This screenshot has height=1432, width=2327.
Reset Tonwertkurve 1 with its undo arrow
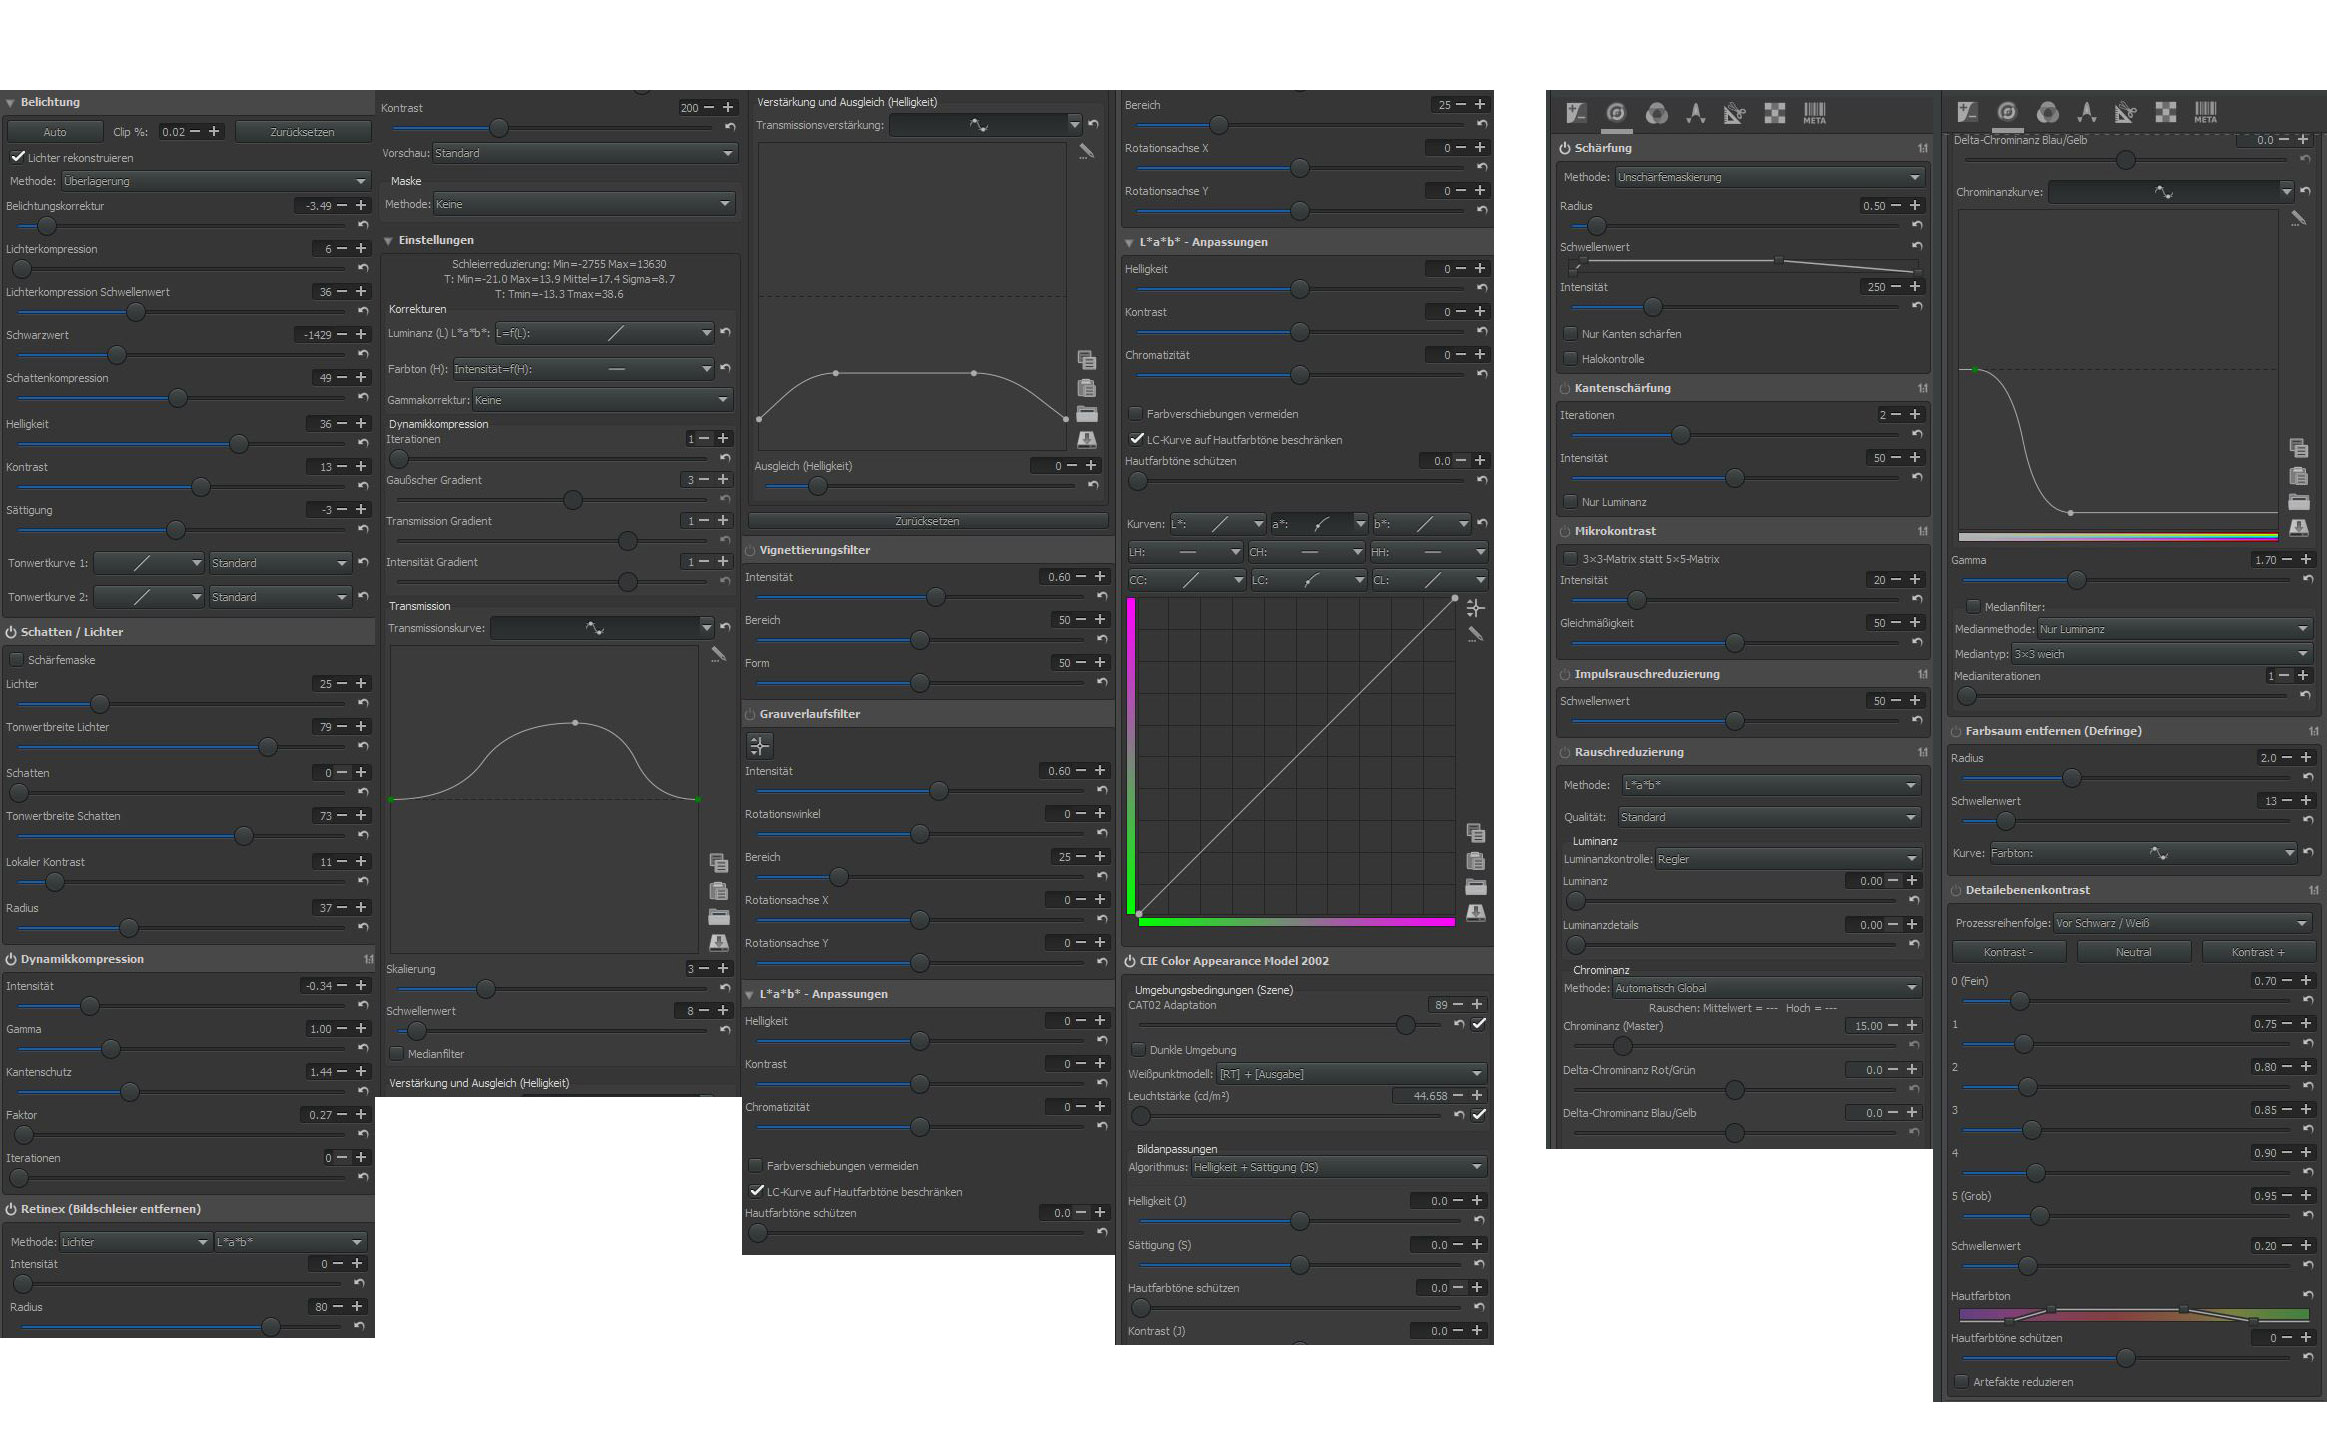(x=363, y=563)
